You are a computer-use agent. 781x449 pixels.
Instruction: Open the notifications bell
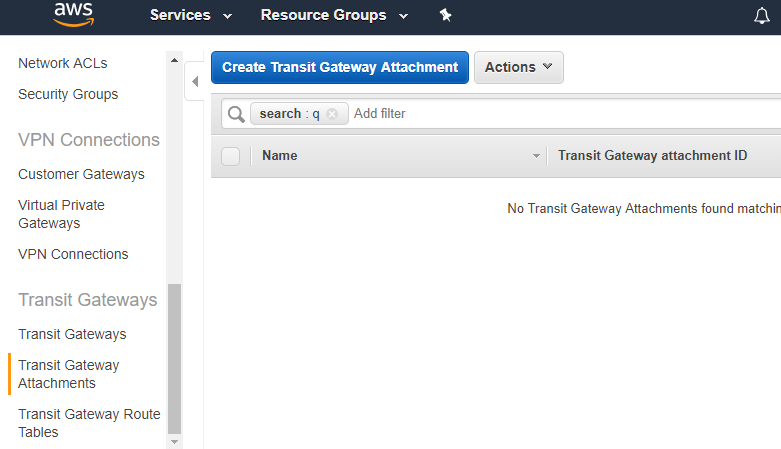762,16
